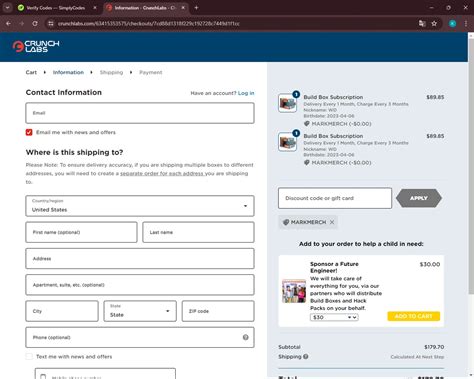Screen dimensions: 474x379
Task: Click the CrunchLabs logo in header
Action: click(x=36, y=46)
